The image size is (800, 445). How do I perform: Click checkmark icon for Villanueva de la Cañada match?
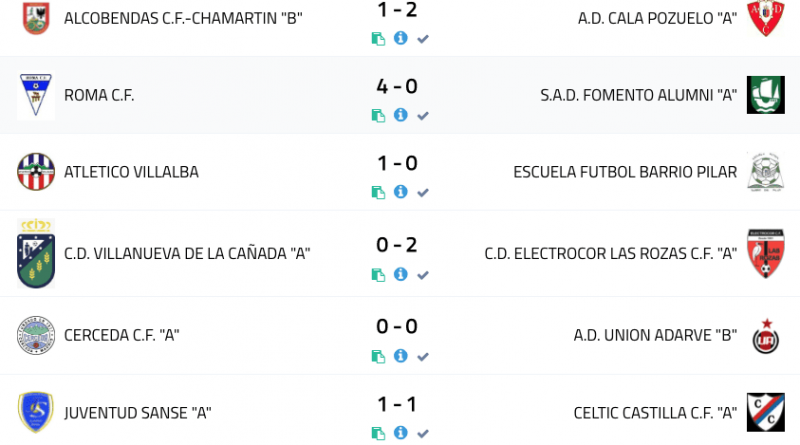[423, 275]
